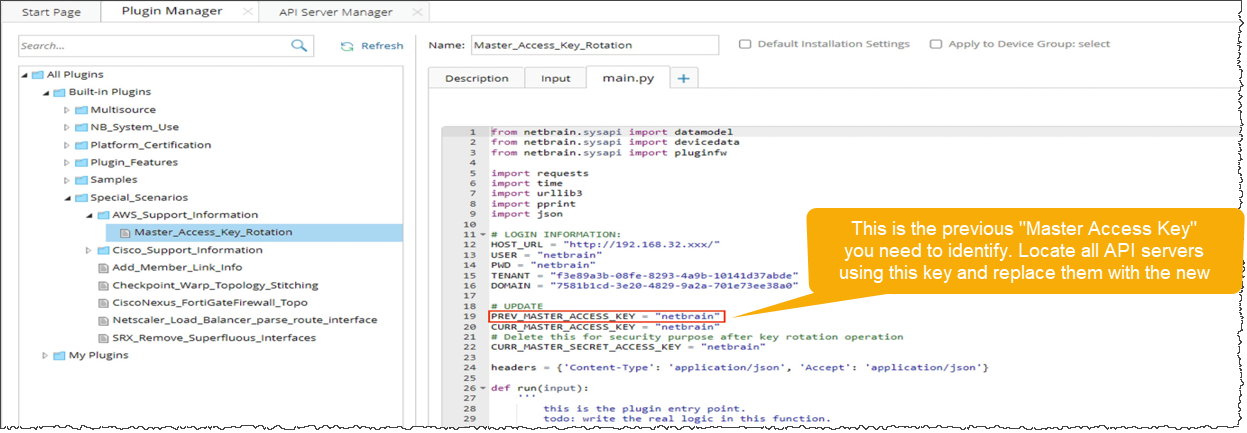Open the Input tab
This screenshot has height=433, width=1247.
556,78
